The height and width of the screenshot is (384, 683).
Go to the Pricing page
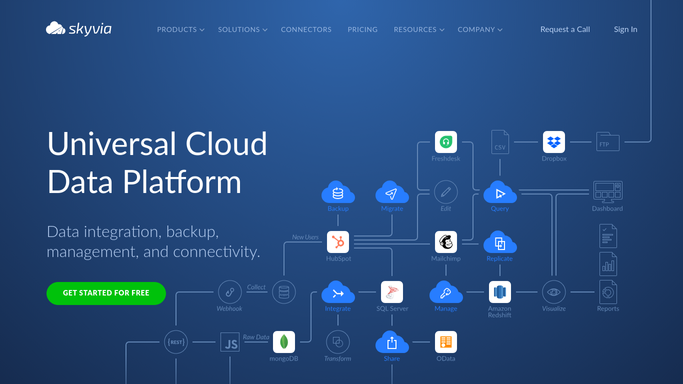point(362,30)
